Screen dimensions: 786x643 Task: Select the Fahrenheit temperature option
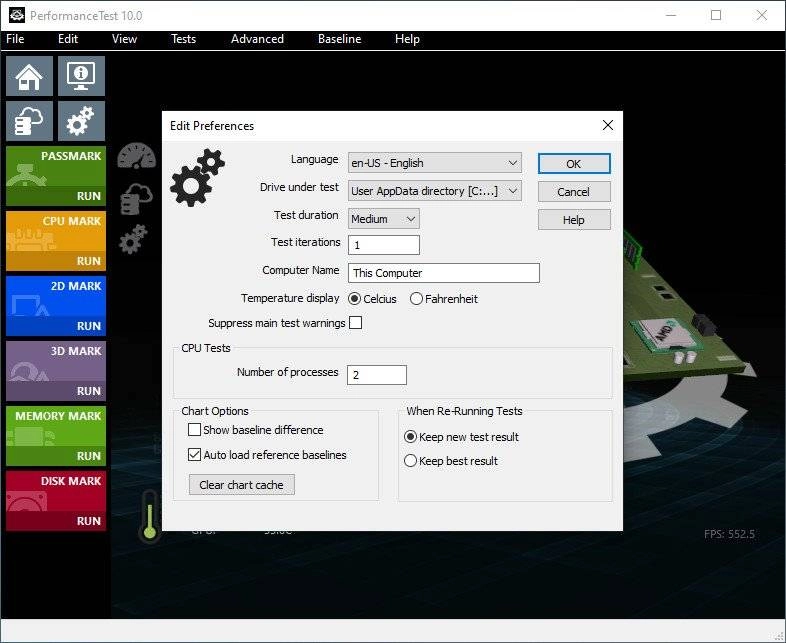444,299
